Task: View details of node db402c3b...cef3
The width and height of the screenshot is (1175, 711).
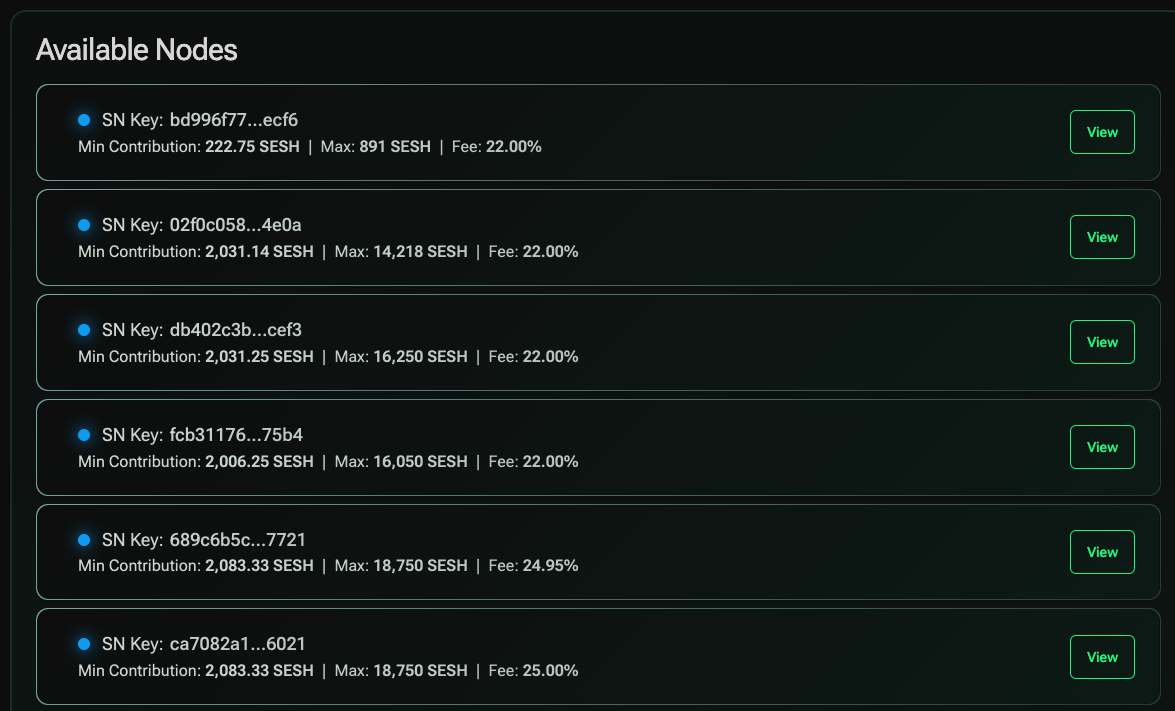Action: (1102, 342)
